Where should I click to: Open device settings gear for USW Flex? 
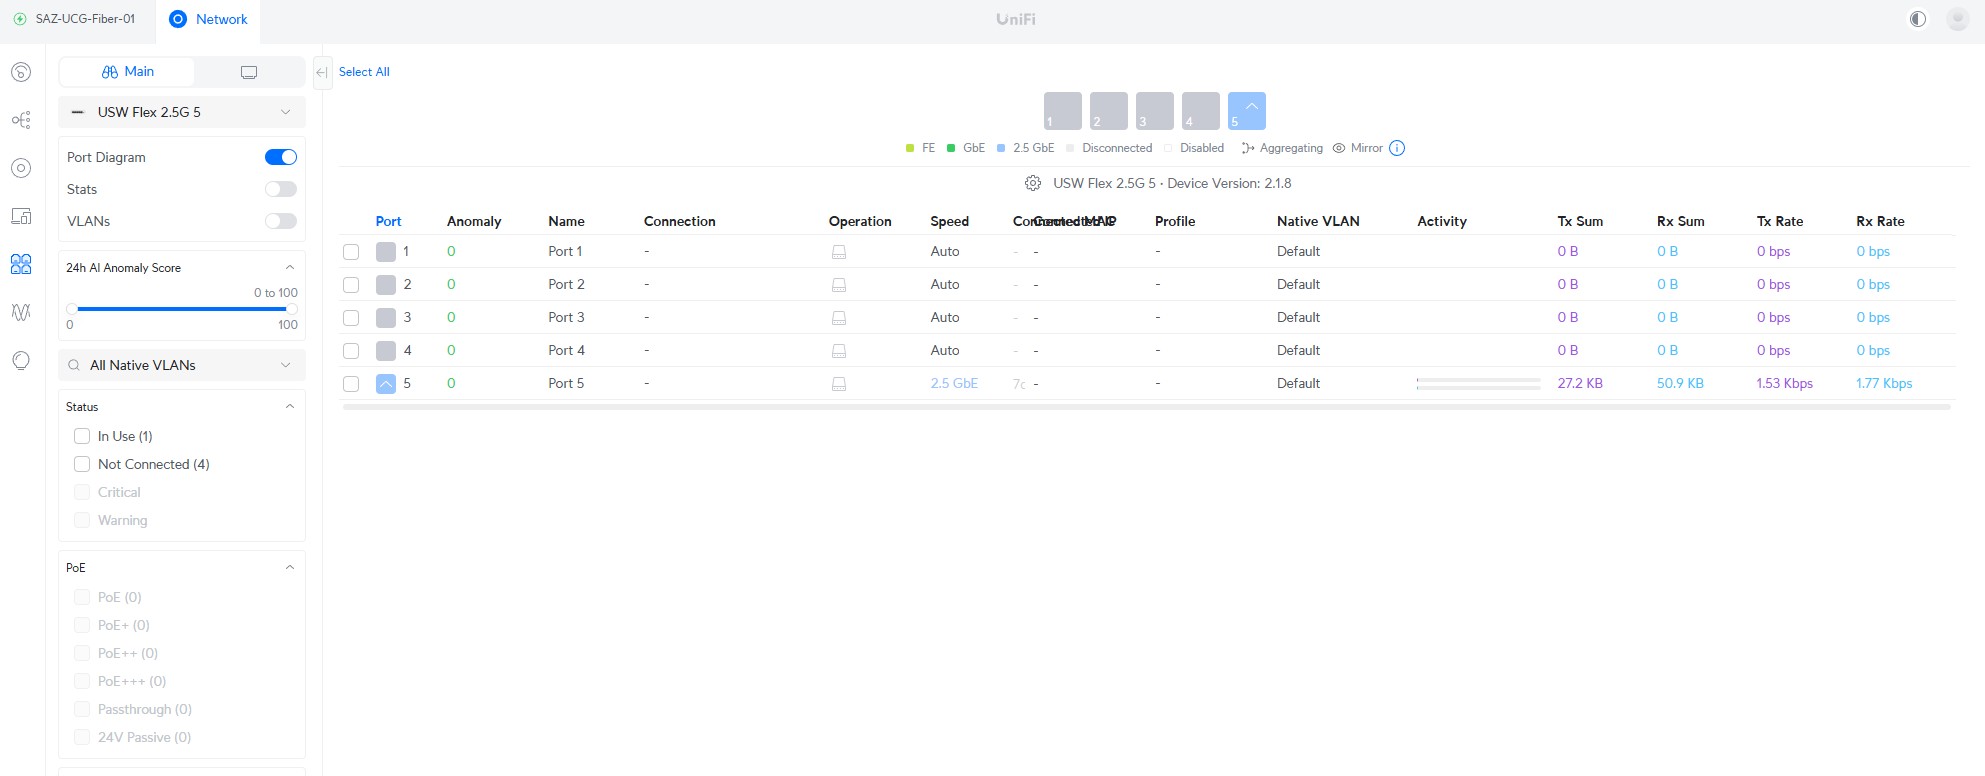tap(1033, 183)
